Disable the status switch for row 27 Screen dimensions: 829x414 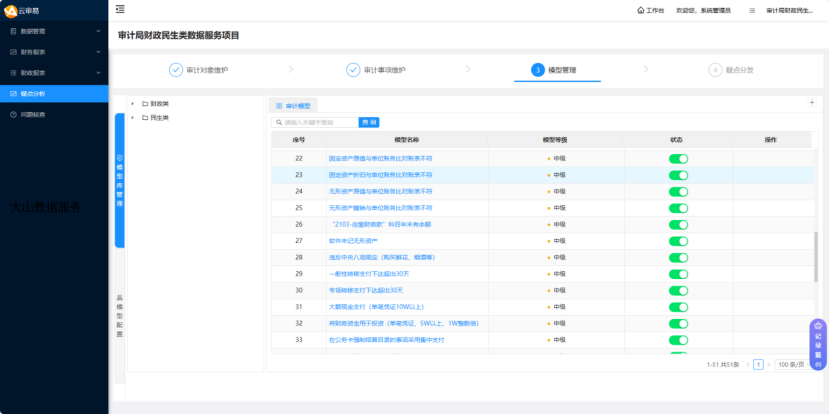[x=678, y=241]
